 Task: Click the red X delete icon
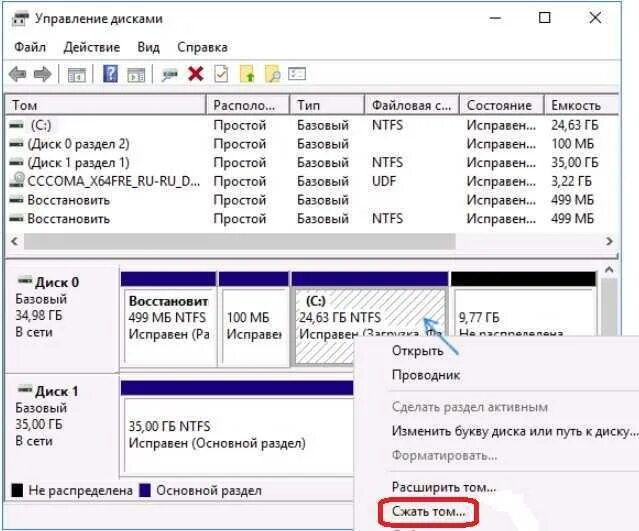coord(196,74)
